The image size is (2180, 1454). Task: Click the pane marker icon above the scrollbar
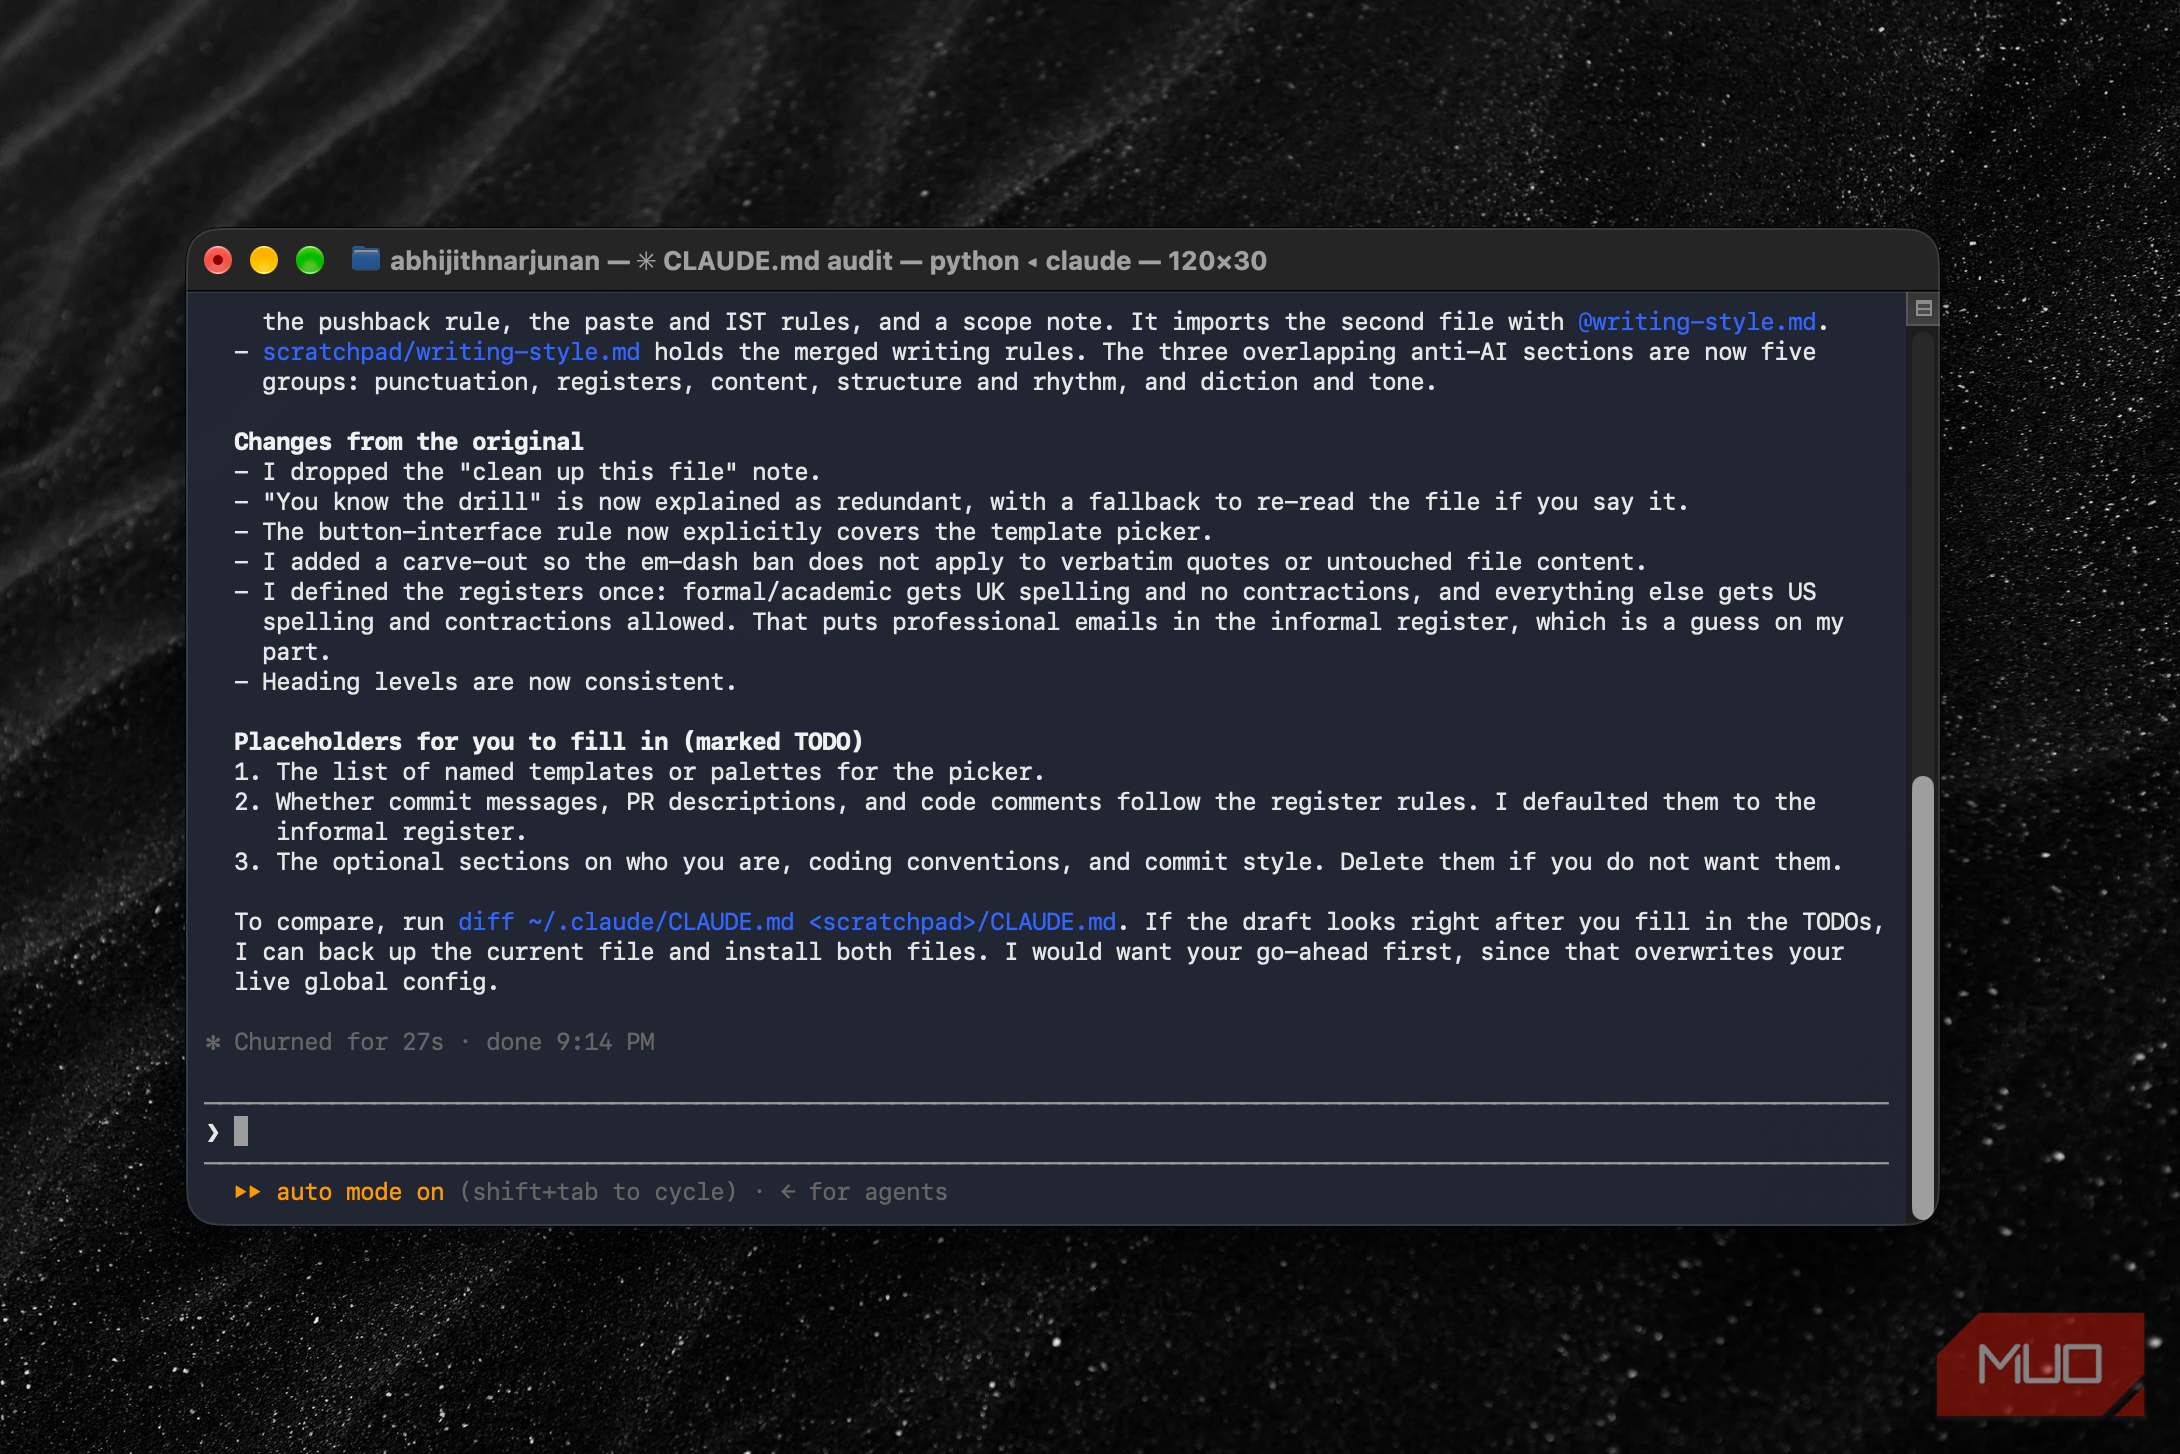(x=1923, y=309)
